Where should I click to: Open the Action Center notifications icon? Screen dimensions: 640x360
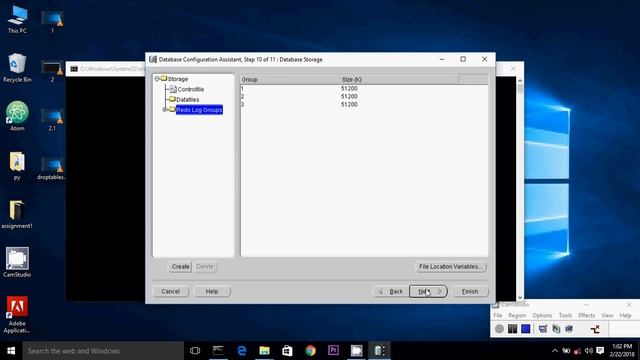[x=600, y=351]
